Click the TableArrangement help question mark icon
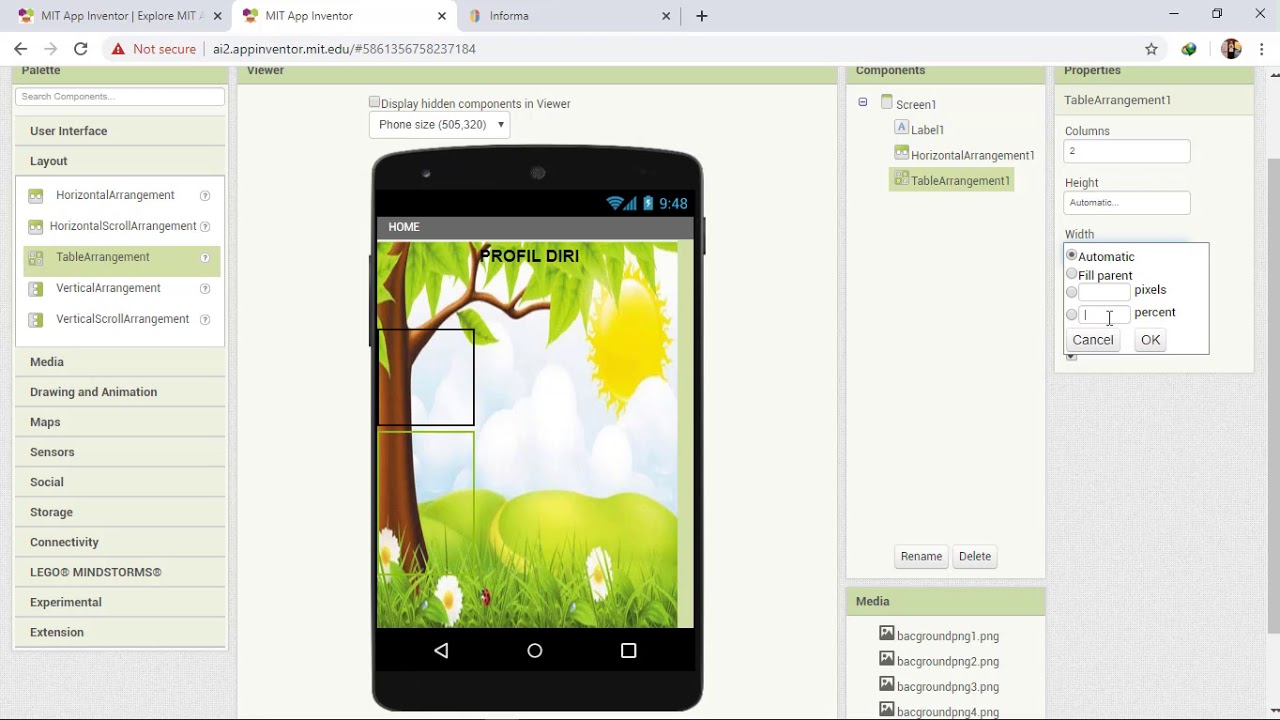Viewport: 1280px width, 720px height. point(205,258)
